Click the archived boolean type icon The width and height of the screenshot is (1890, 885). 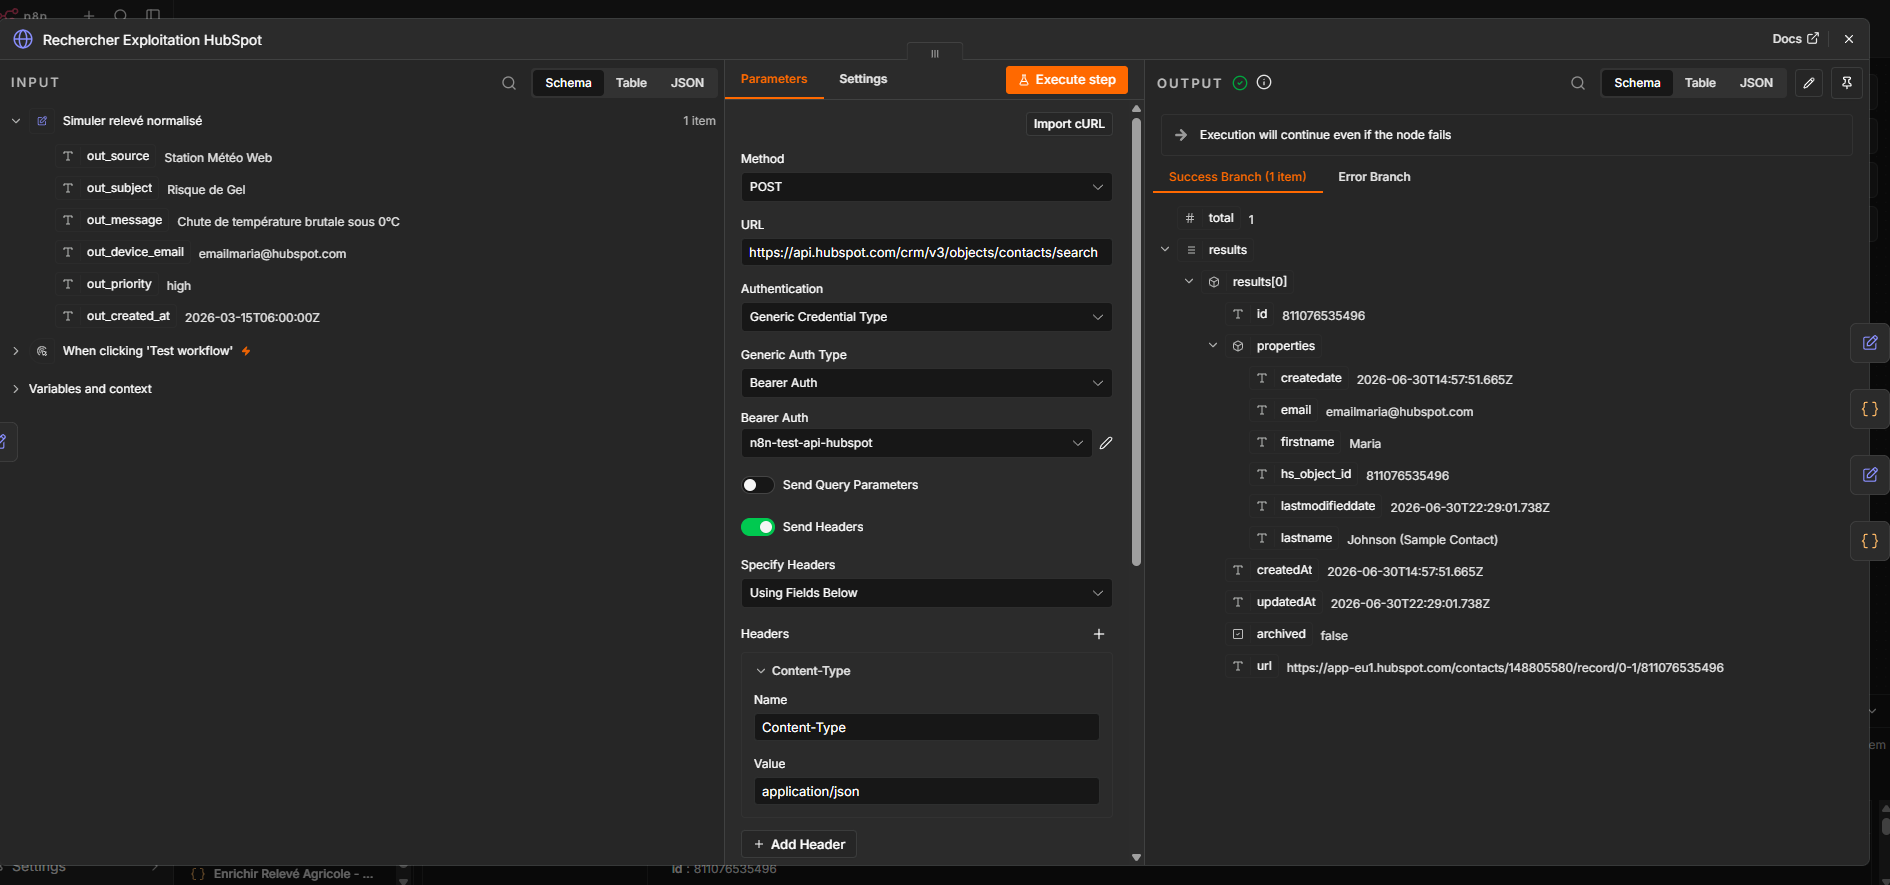tap(1238, 634)
